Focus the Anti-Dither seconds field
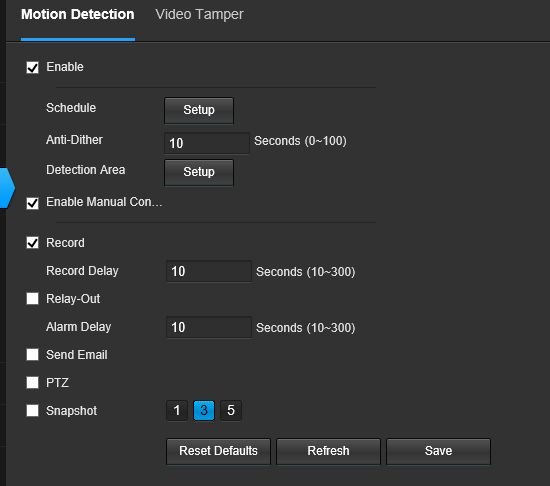The height and width of the screenshot is (486, 550). (x=207, y=143)
